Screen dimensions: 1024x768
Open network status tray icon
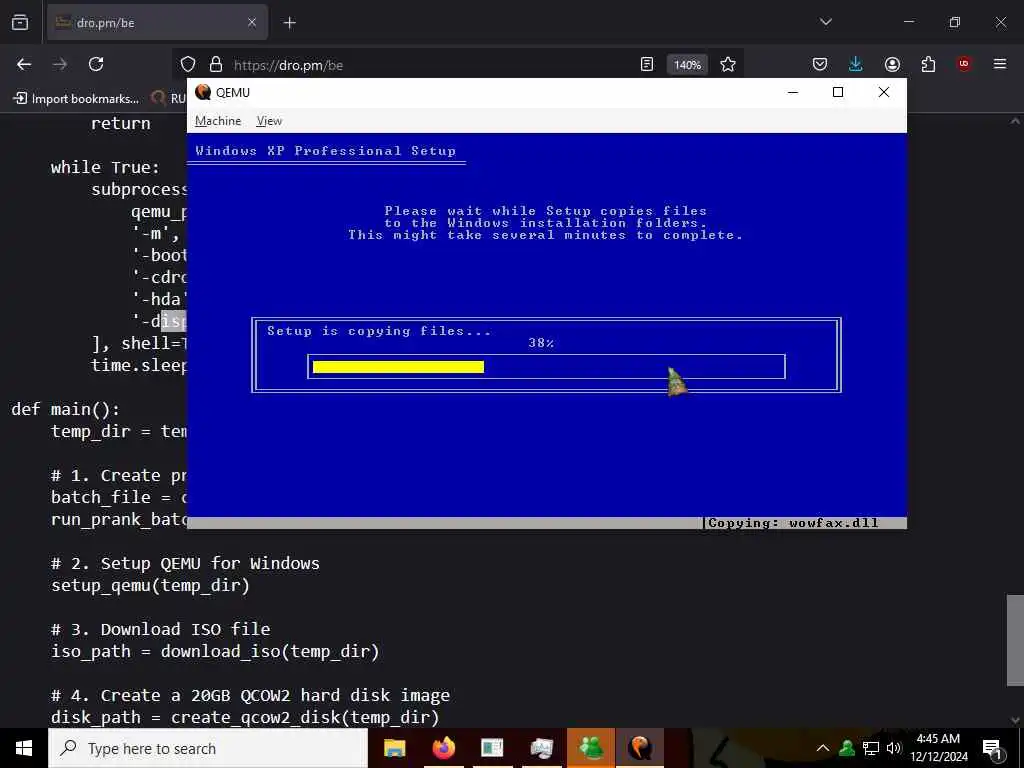(x=871, y=748)
